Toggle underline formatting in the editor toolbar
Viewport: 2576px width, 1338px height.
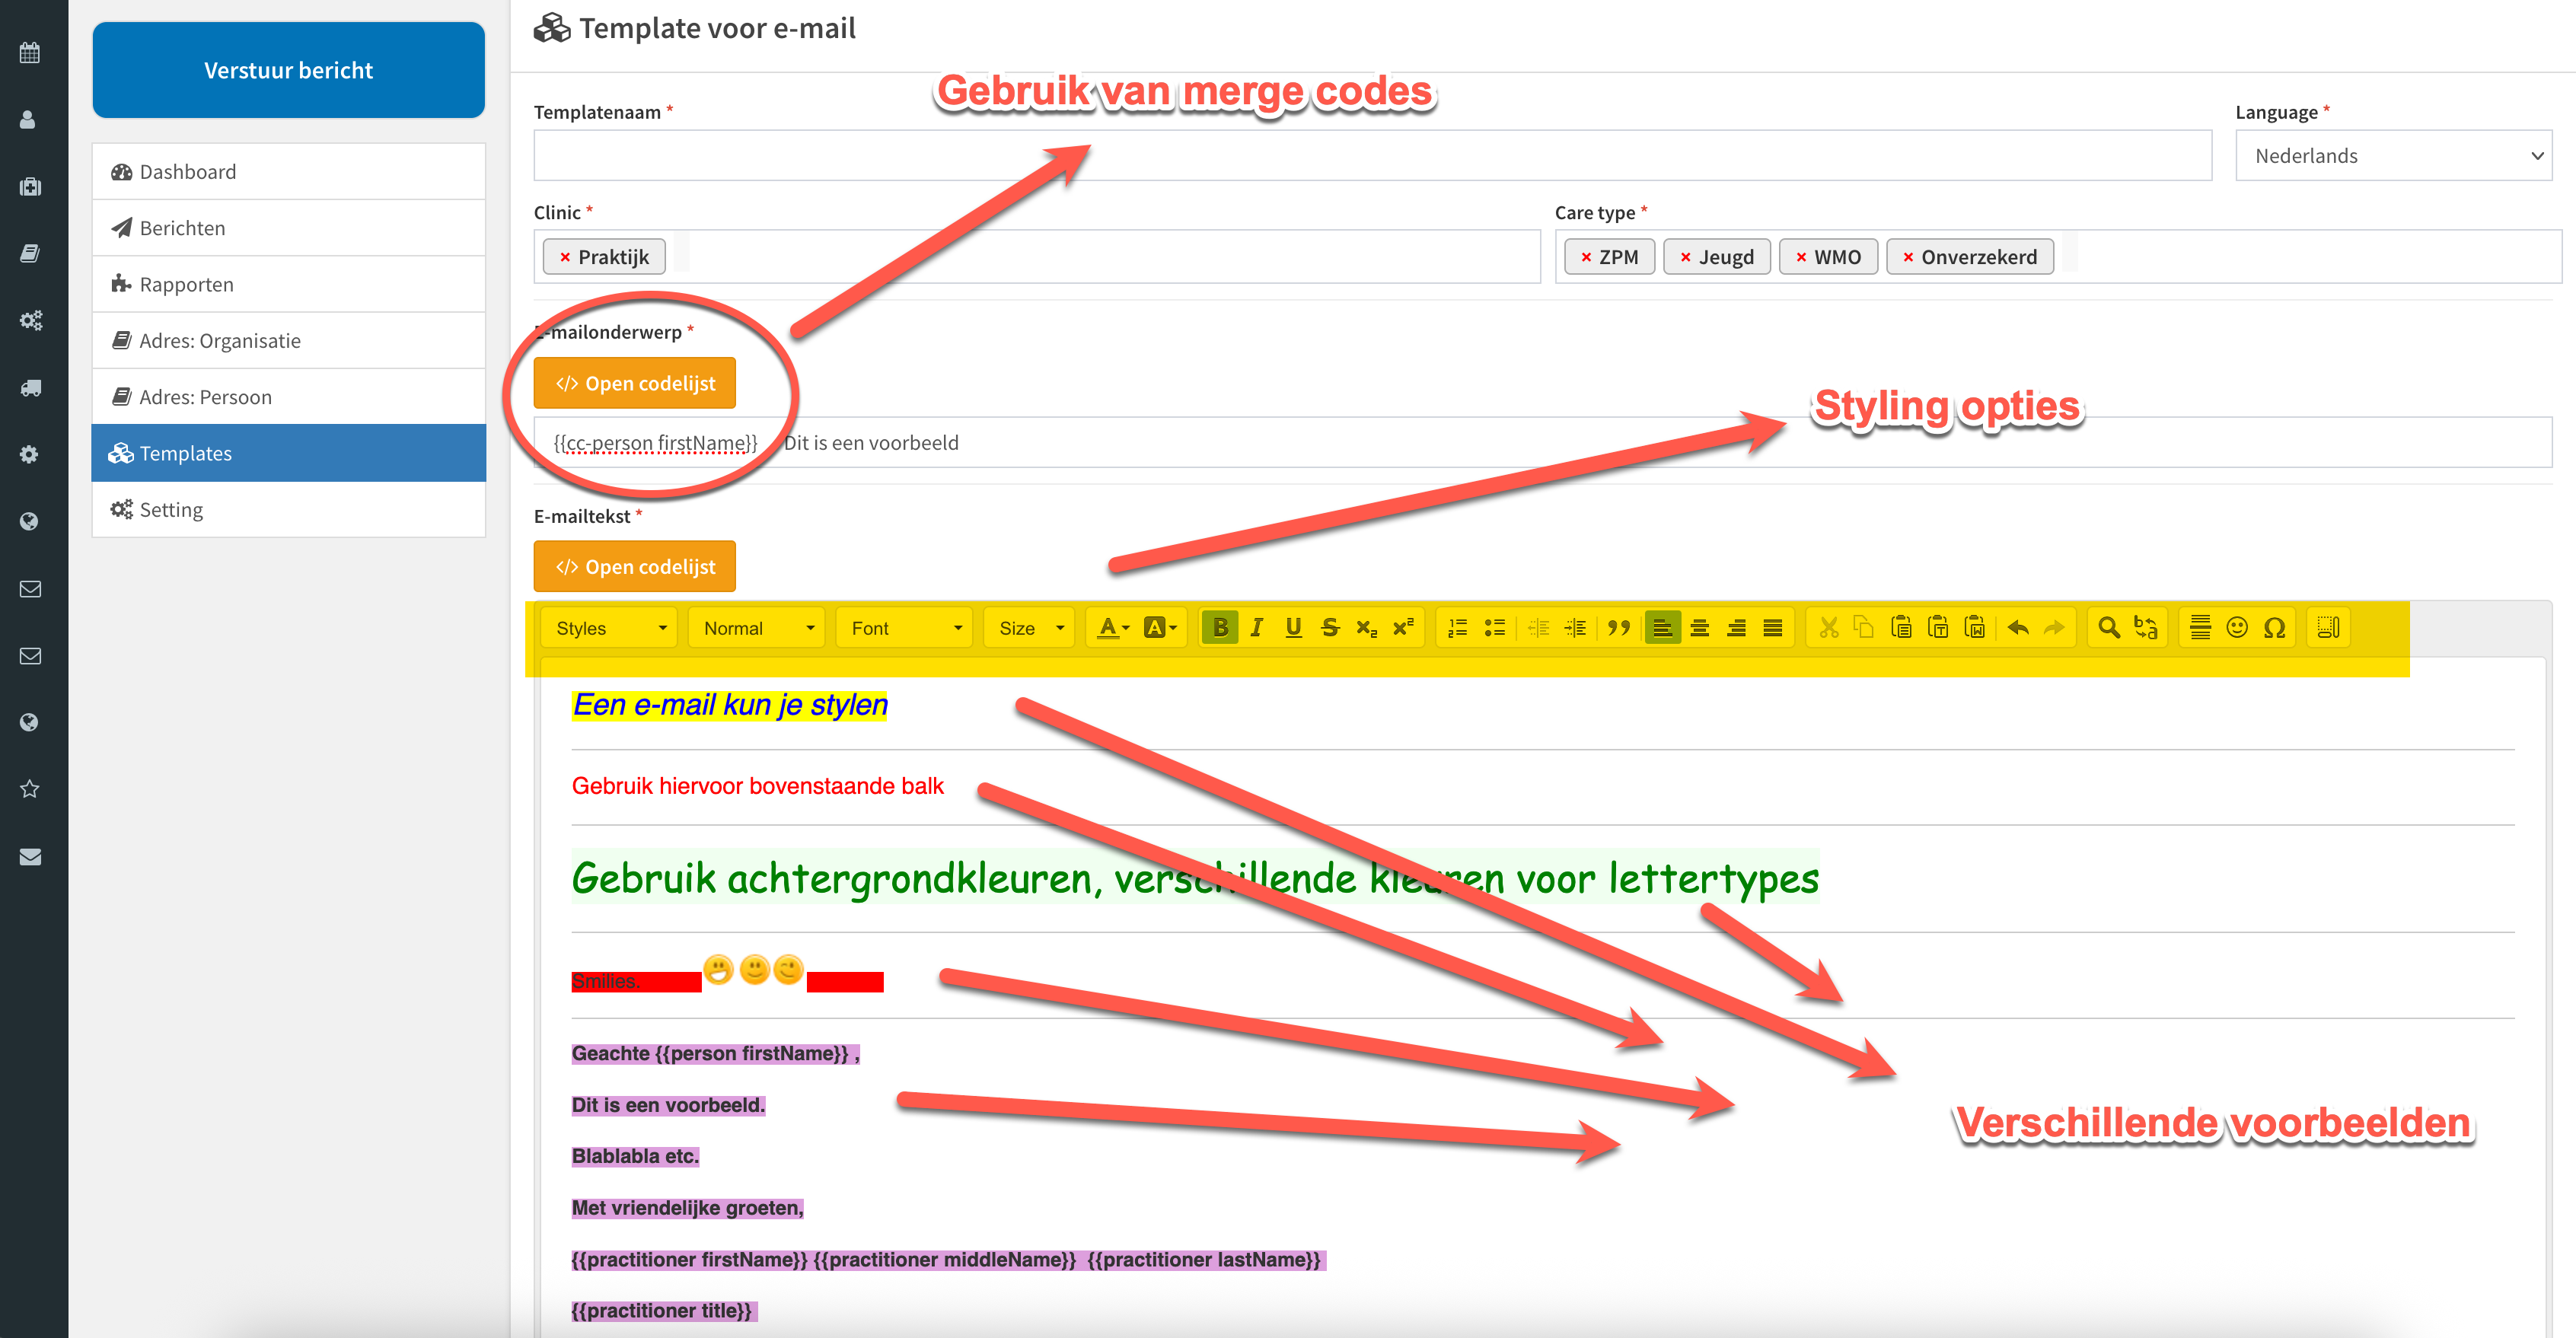[1293, 628]
